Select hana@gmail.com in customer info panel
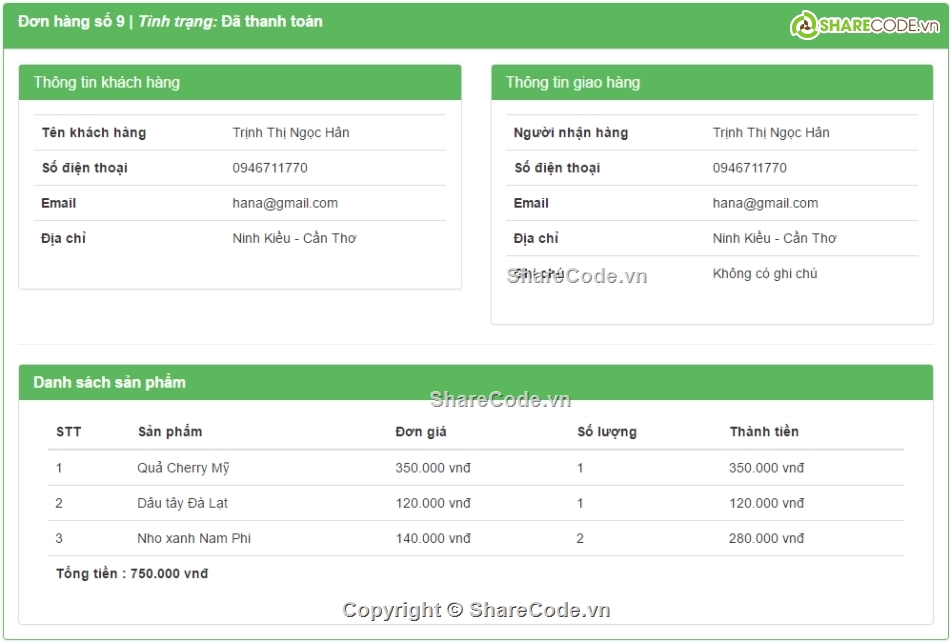 tap(285, 203)
